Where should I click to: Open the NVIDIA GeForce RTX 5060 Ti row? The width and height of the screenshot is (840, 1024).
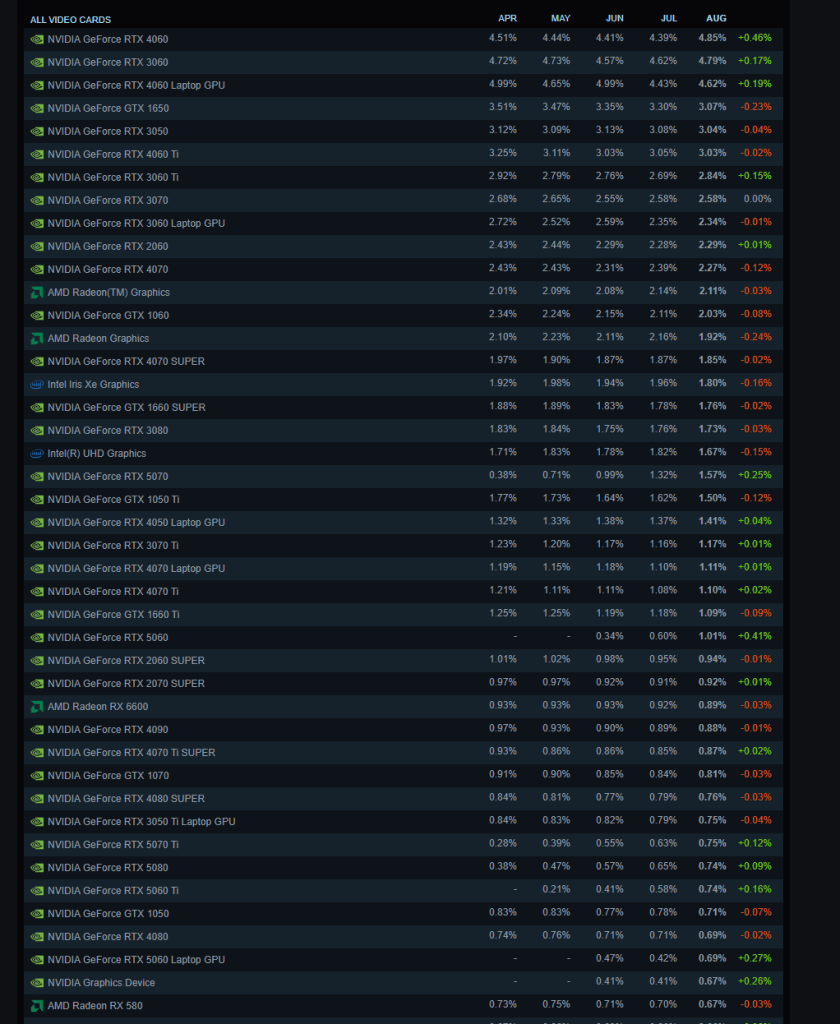(113, 890)
